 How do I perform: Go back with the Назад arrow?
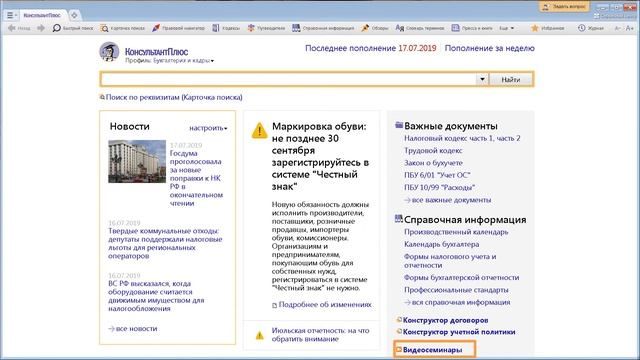[19, 28]
